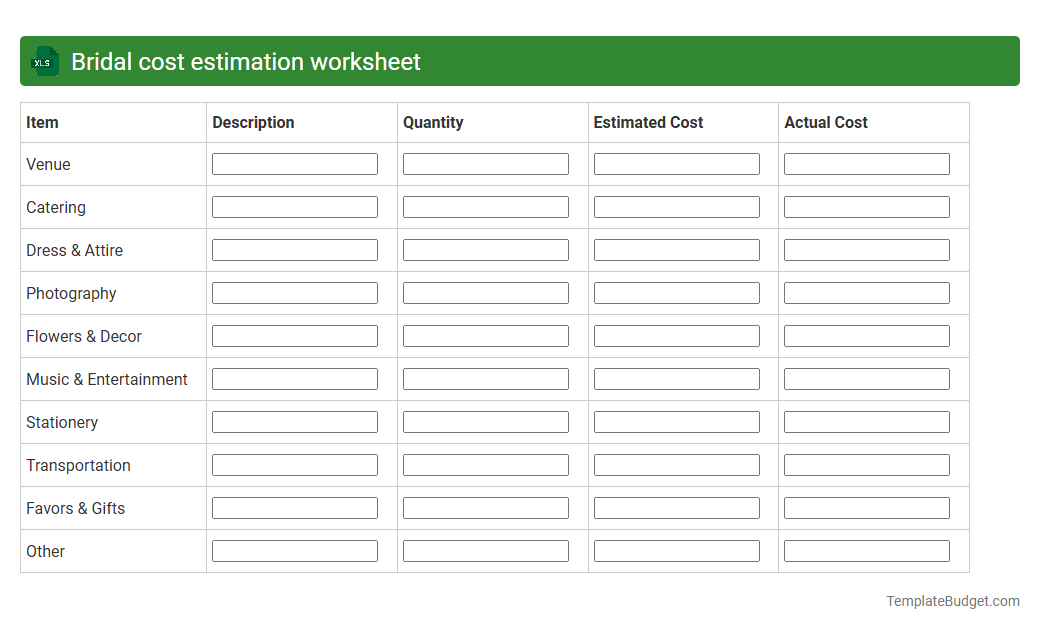This screenshot has width=1040, height=630.
Task: Click the Transportation actual cost box
Action: click(x=866, y=464)
